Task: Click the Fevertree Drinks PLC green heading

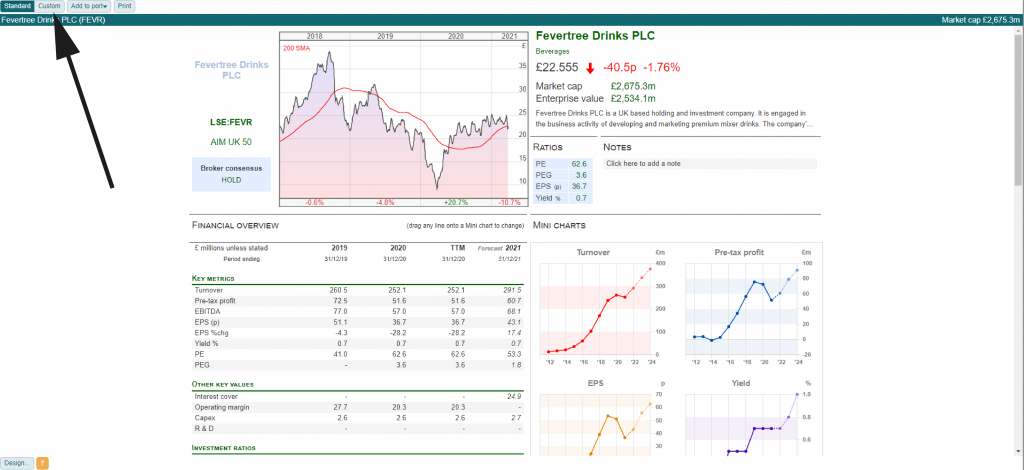Action: point(595,36)
